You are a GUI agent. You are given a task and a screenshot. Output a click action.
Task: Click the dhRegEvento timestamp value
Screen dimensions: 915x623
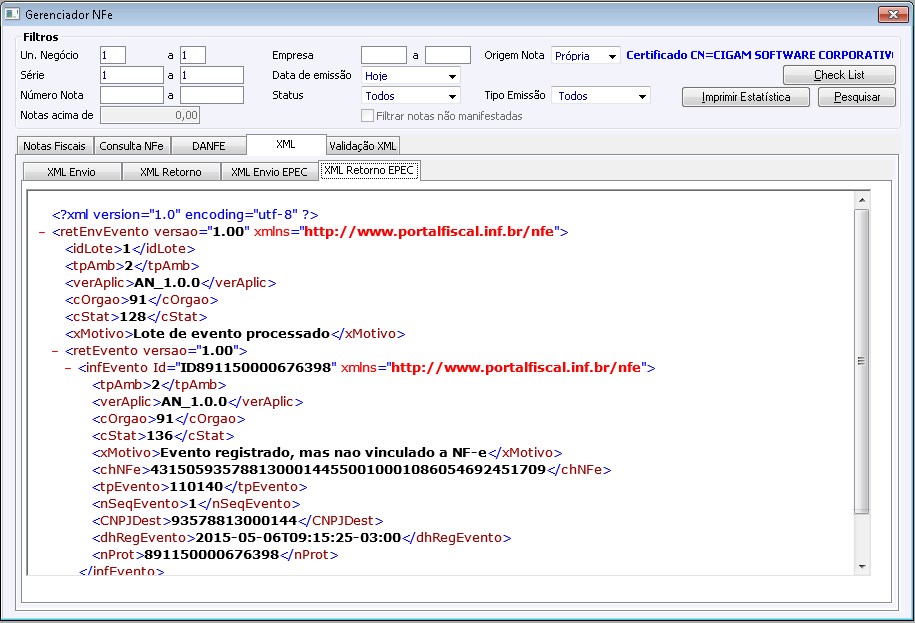tap(298, 537)
